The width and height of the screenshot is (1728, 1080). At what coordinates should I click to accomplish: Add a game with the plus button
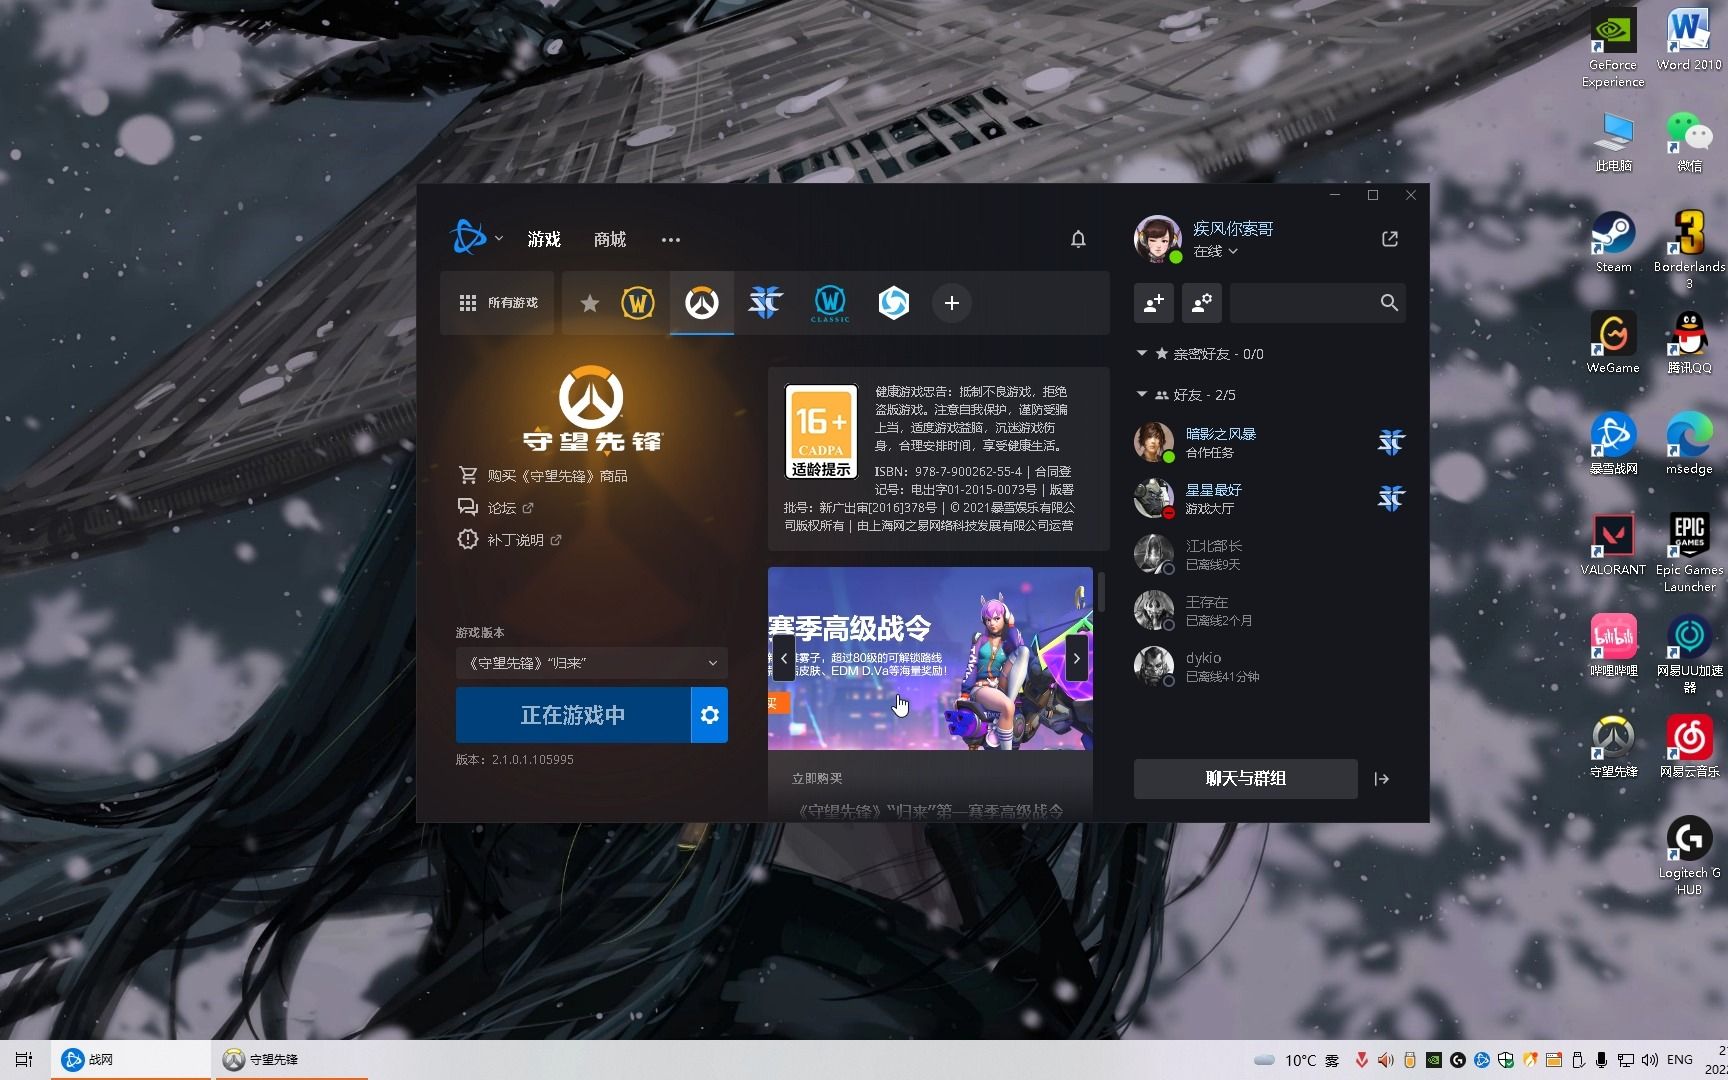[x=952, y=302]
